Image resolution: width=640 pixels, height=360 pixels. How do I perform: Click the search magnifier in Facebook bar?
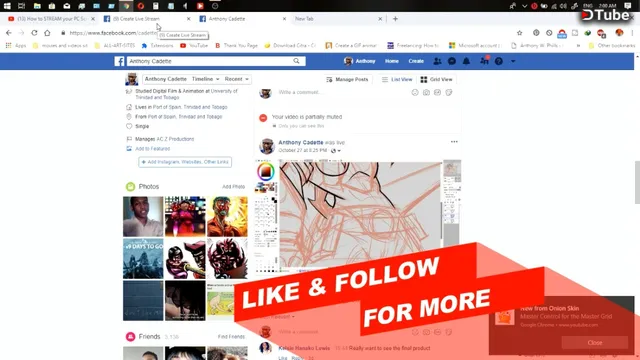[x=296, y=61]
